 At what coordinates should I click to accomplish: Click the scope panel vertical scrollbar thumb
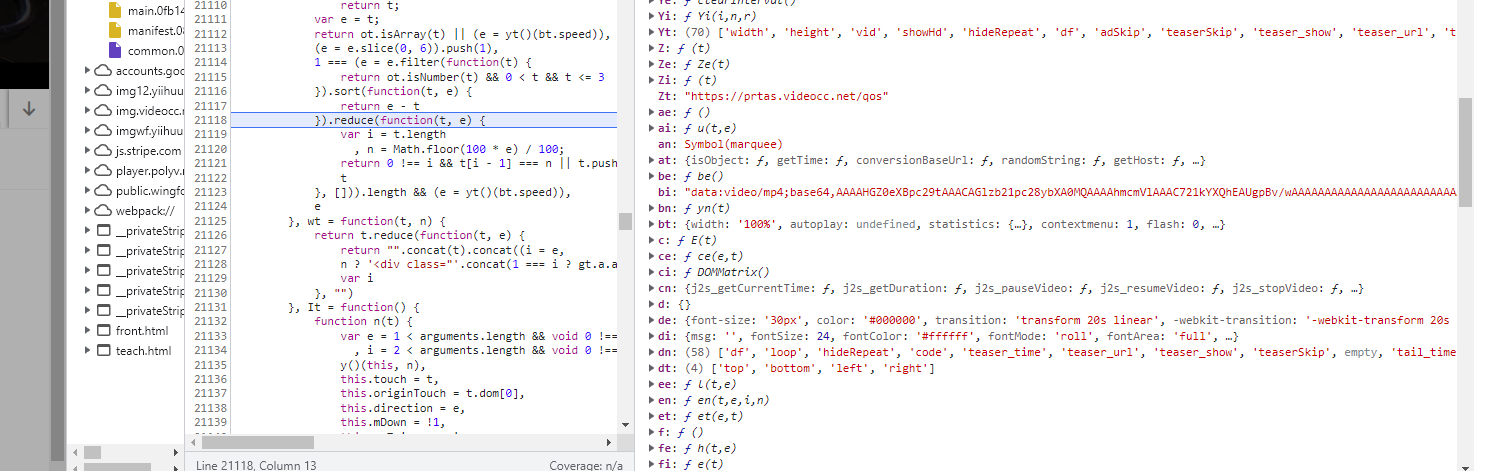(x=1465, y=152)
